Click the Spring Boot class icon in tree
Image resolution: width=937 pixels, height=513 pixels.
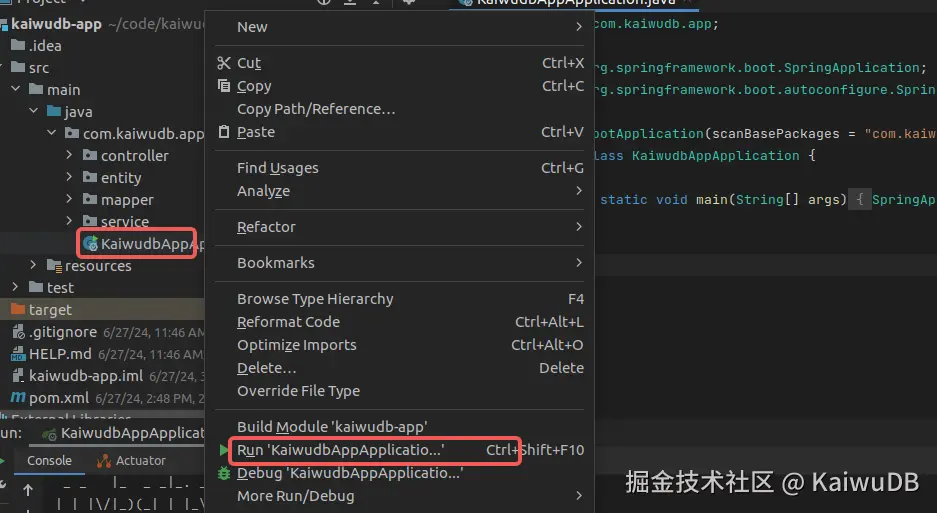(x=90, y=243)
